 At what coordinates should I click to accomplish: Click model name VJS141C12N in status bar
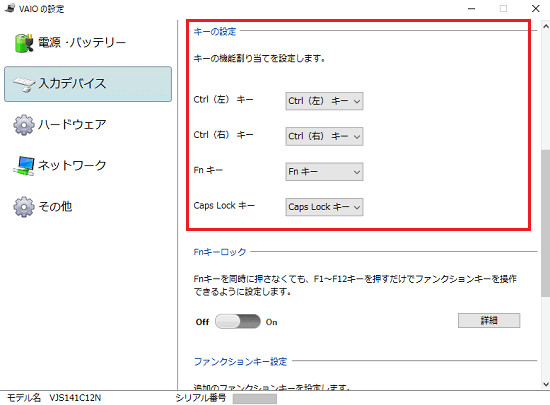pyautogui.click(x=75, y=398)
